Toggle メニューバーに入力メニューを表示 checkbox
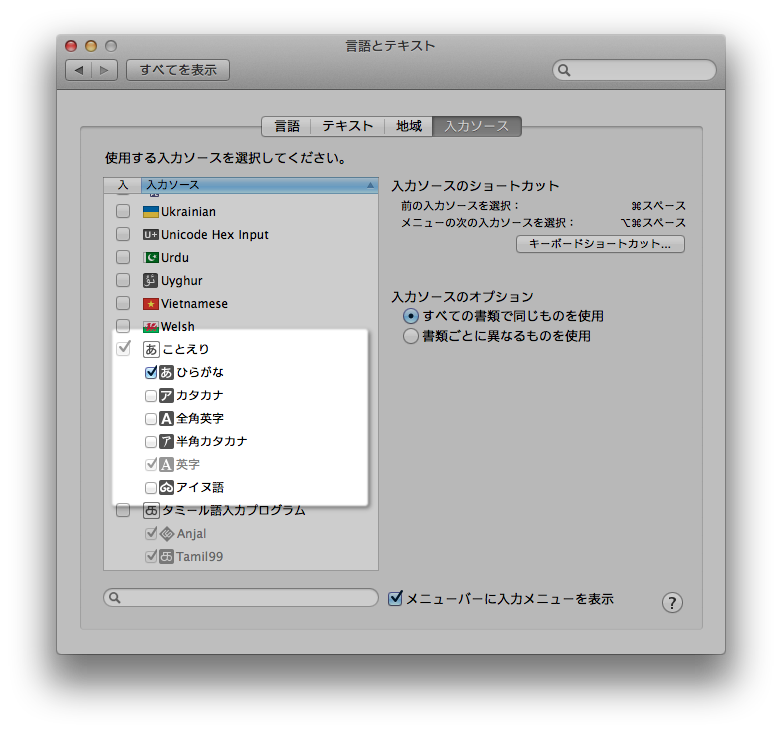The height and width of the screenshot is (733, 782). [395, 598]
